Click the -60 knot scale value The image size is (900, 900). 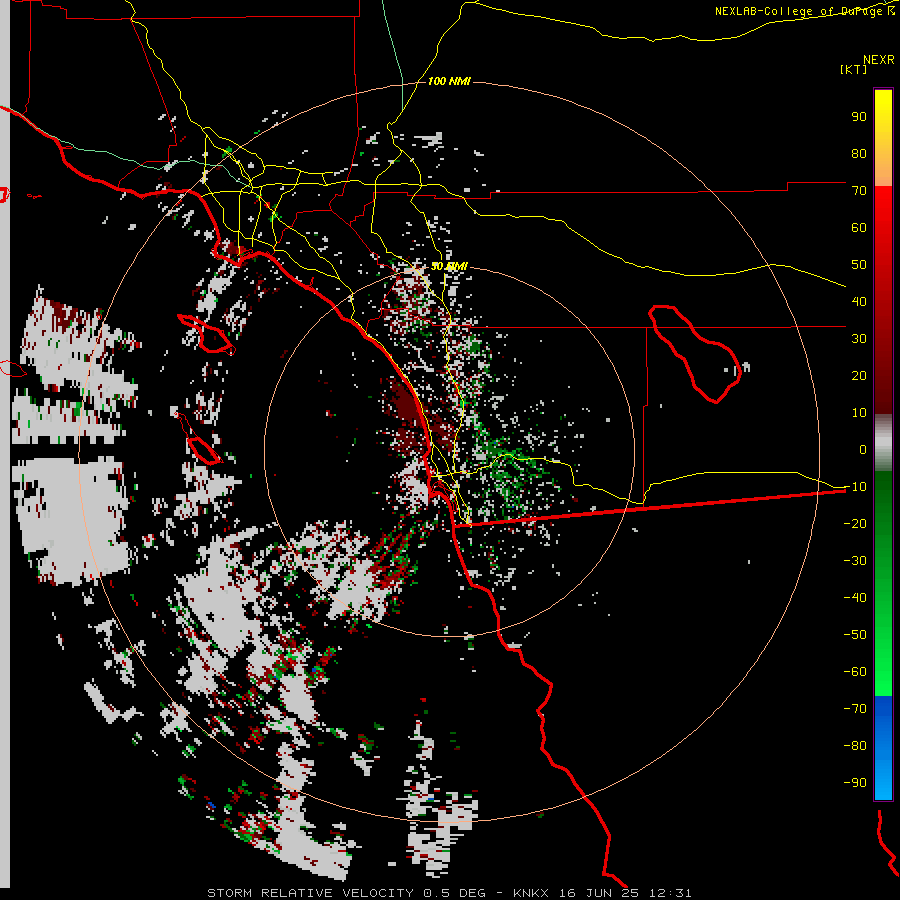tap(855, 672)
